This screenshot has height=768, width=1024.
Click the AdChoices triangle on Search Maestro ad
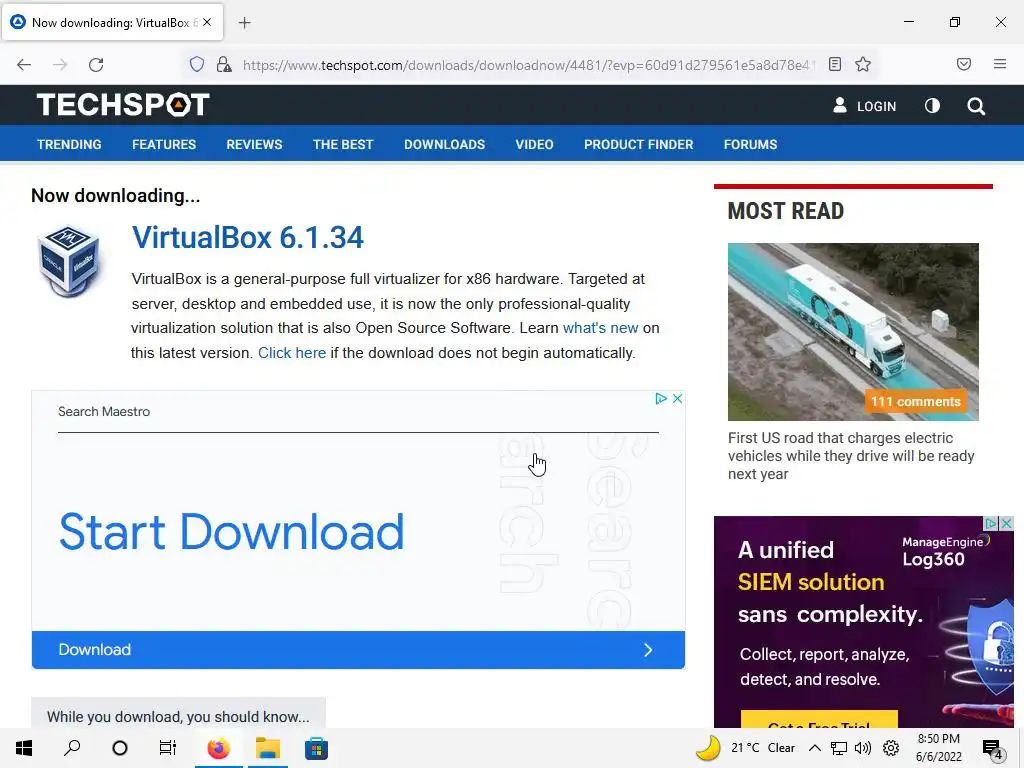click(x=660, y=398)
